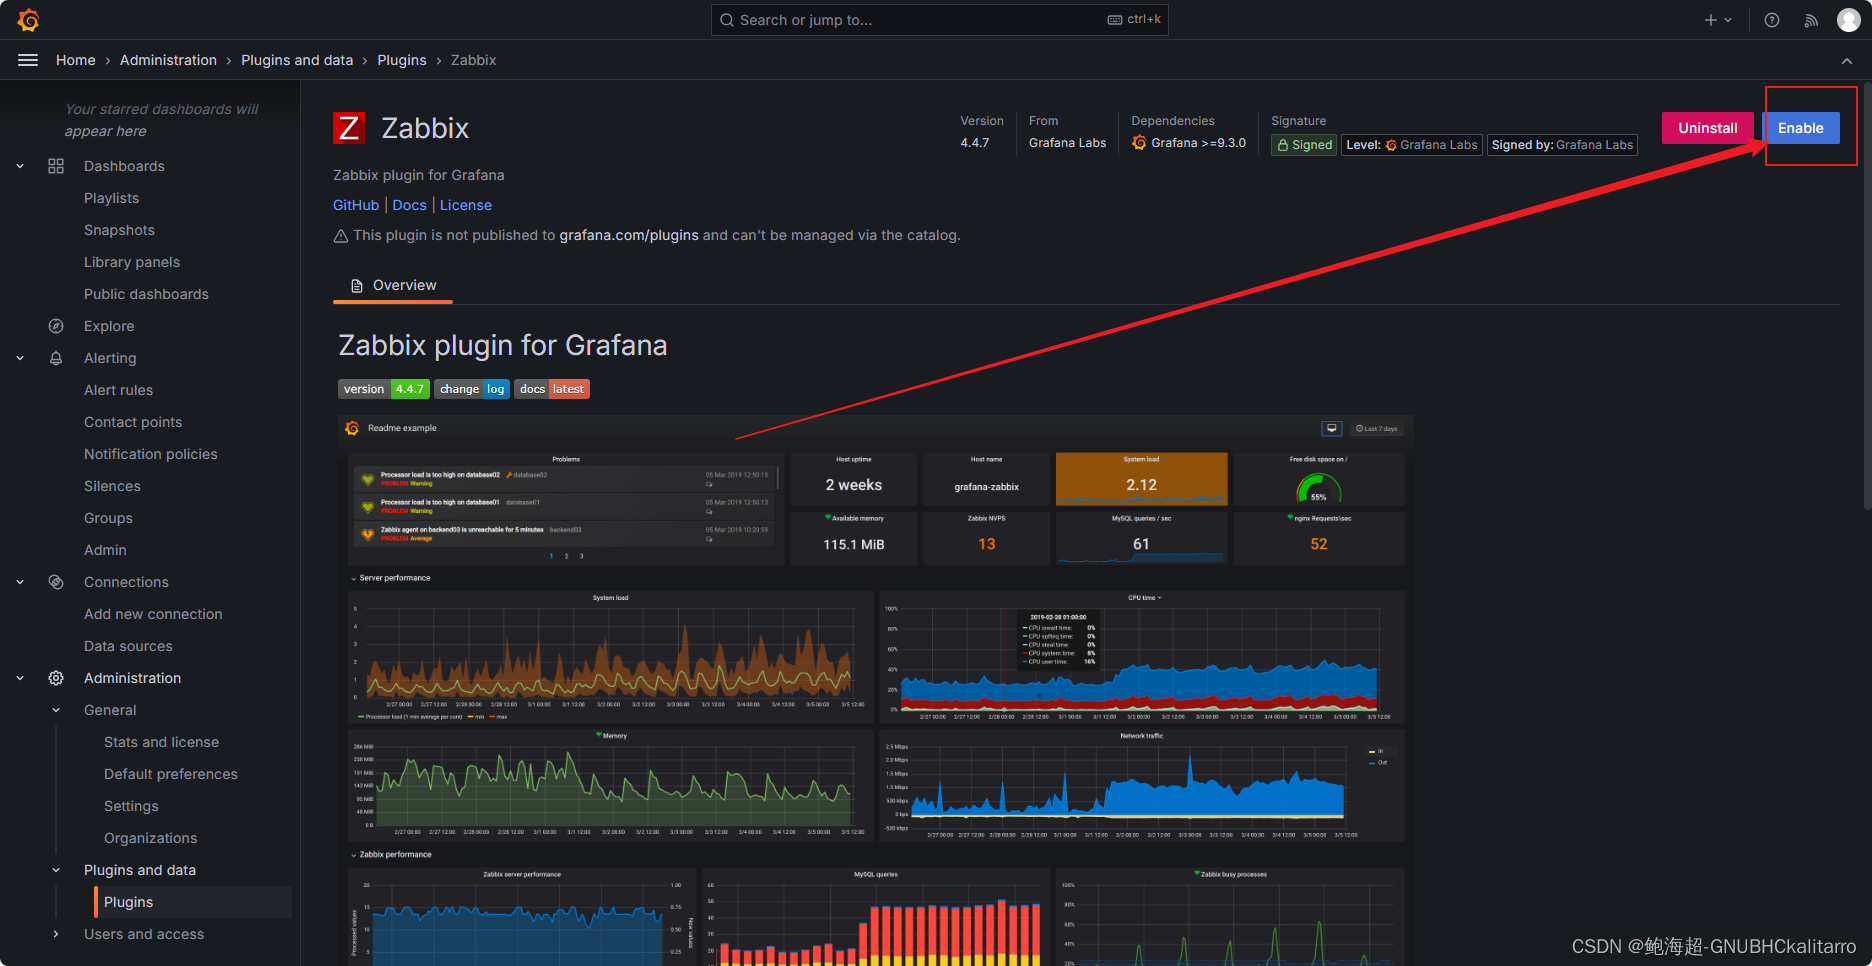
Task: Collapse the top breadcrumb bar chevron
Action: 1847,61
